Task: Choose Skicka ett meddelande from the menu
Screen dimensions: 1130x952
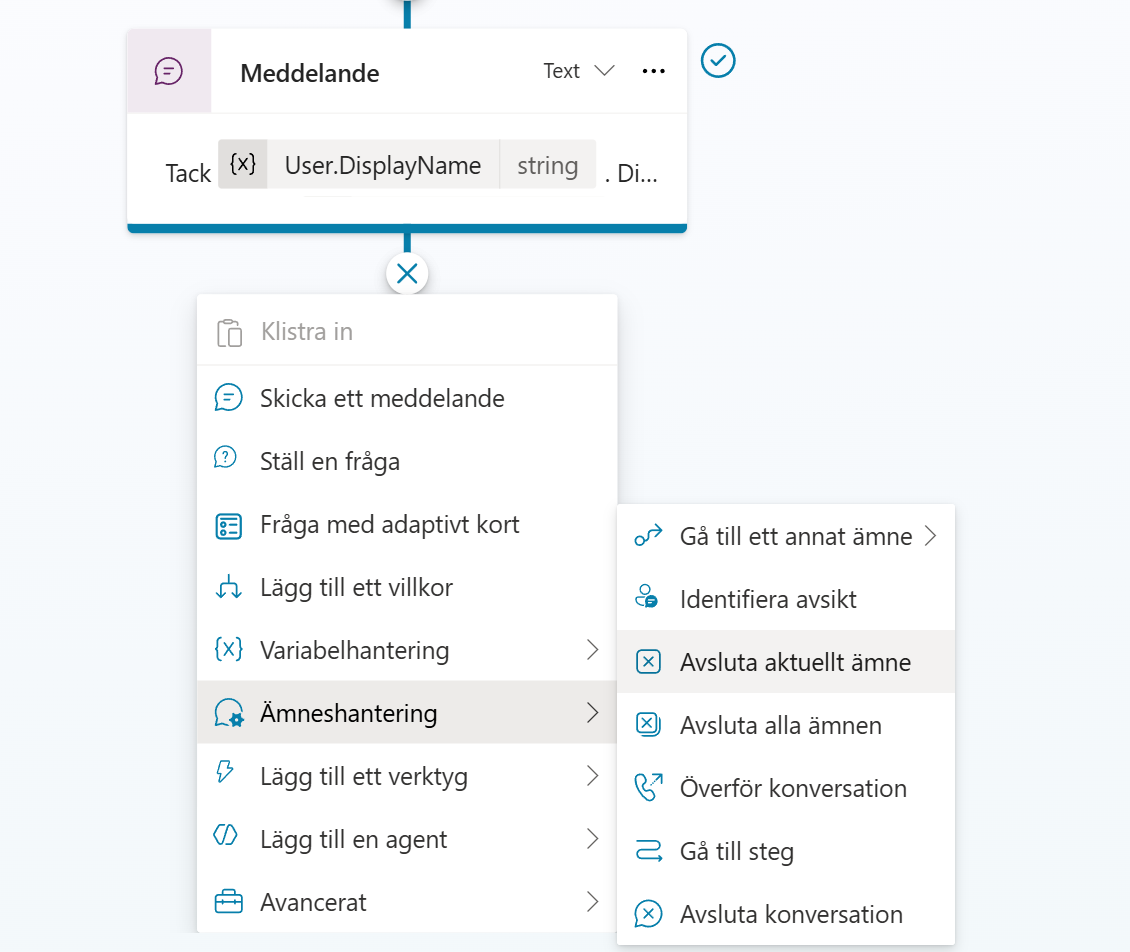Action: [407, 398]
